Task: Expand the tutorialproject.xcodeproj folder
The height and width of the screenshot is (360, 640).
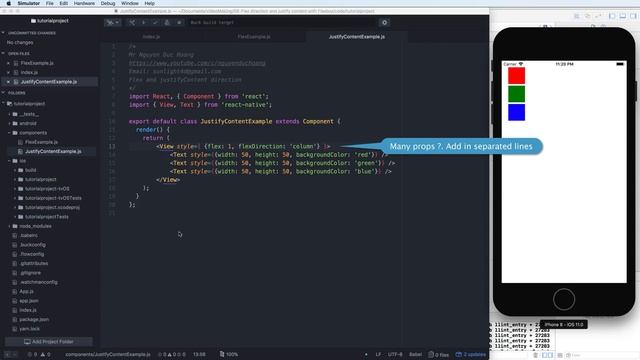Action: (x=15, y=207)
